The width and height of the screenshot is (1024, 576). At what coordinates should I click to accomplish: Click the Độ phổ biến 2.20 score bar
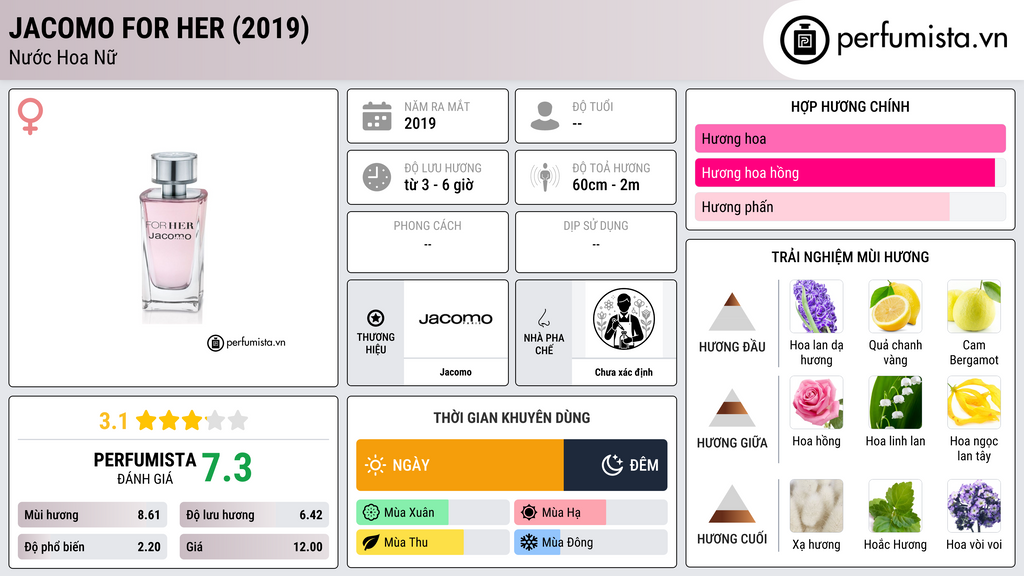pyautogui.click(x=92, y=547)
